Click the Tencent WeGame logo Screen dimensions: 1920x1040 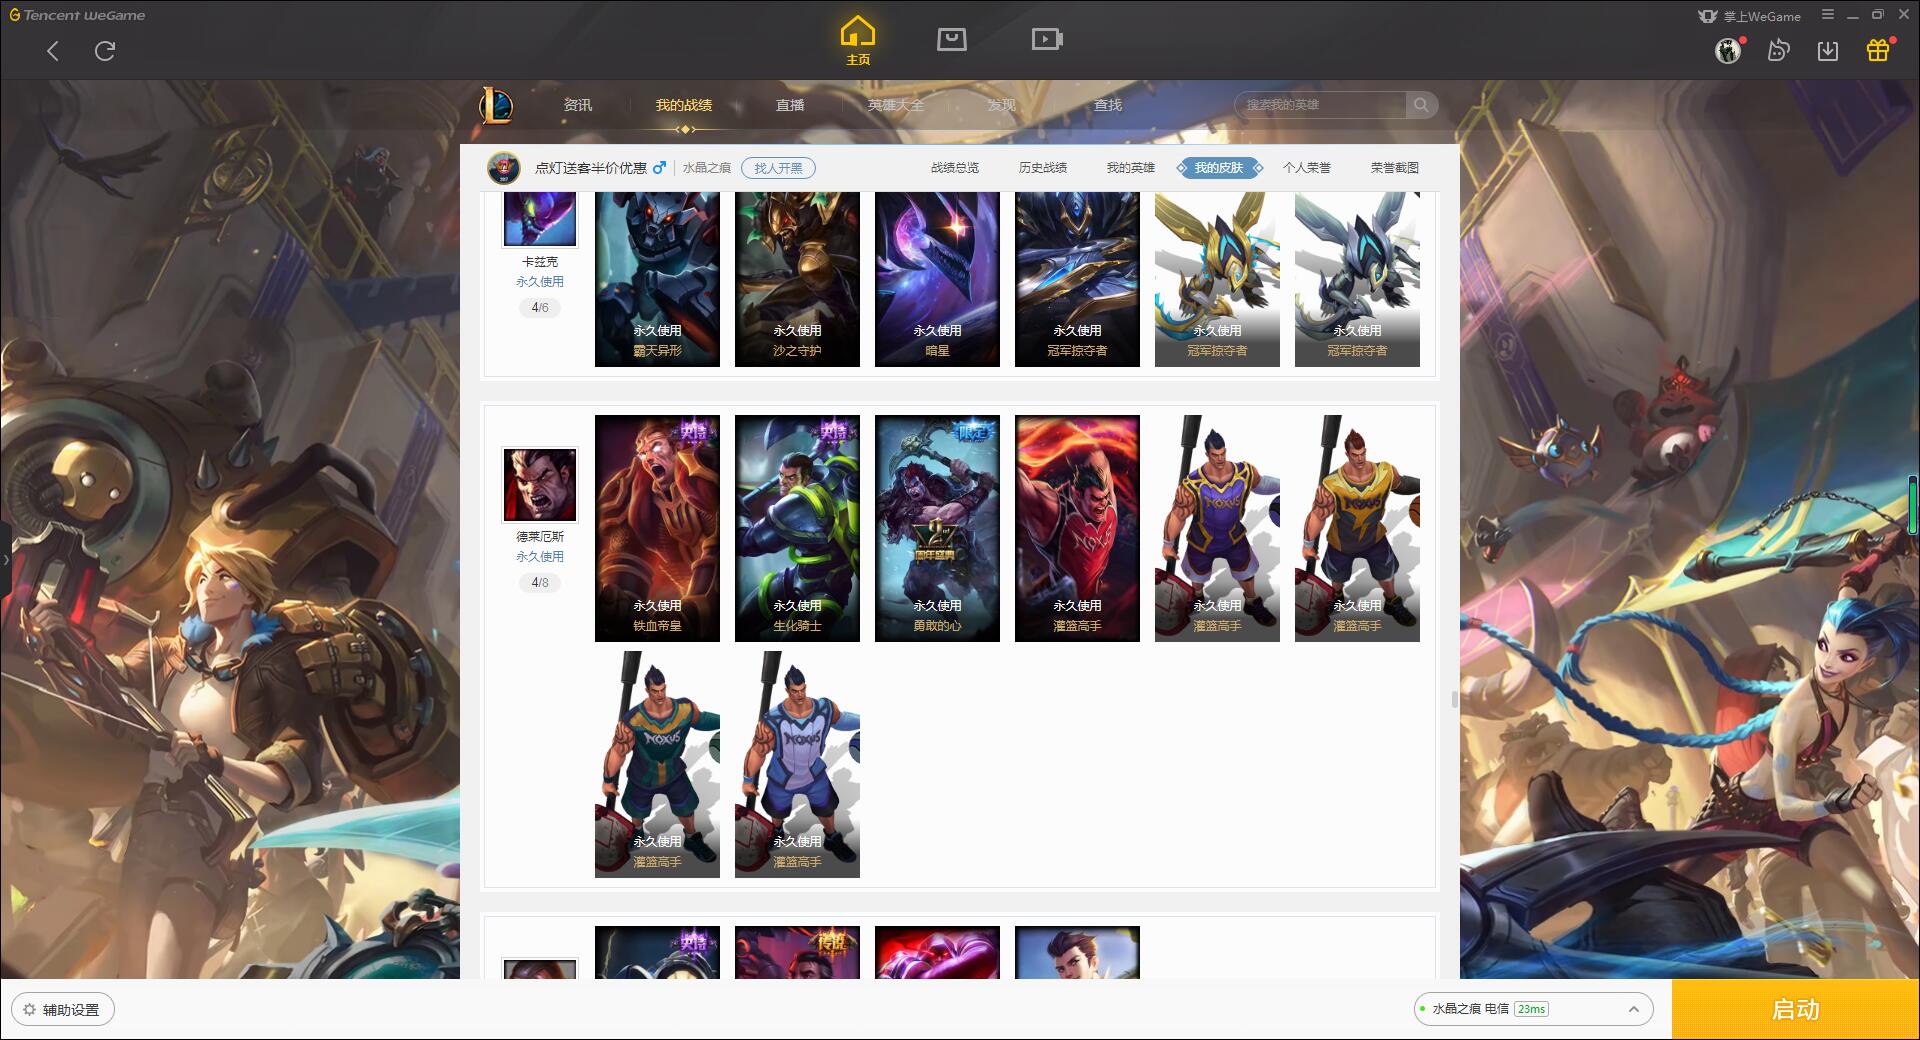tap(77, 15)
